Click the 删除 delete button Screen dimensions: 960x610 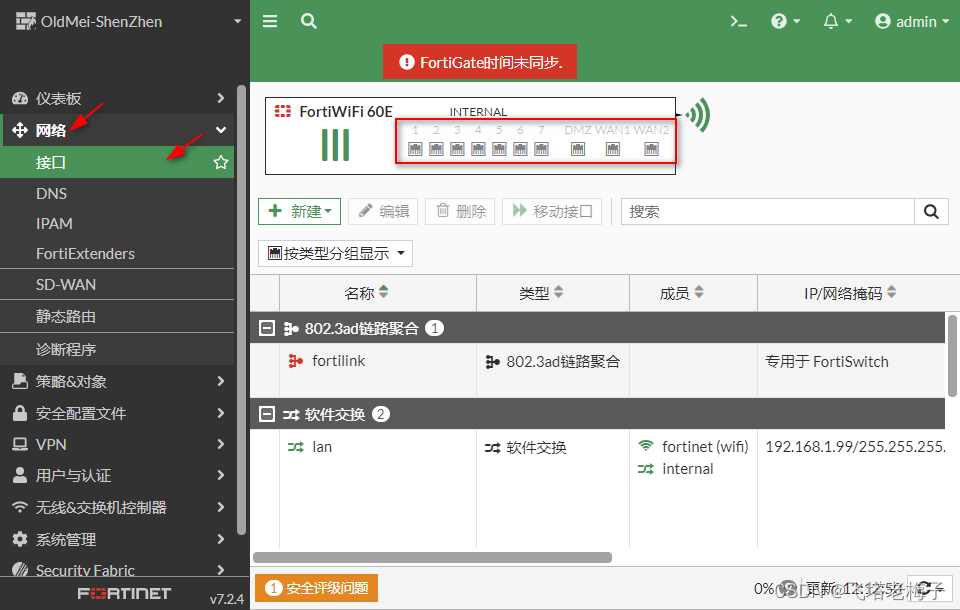[460, 211]
